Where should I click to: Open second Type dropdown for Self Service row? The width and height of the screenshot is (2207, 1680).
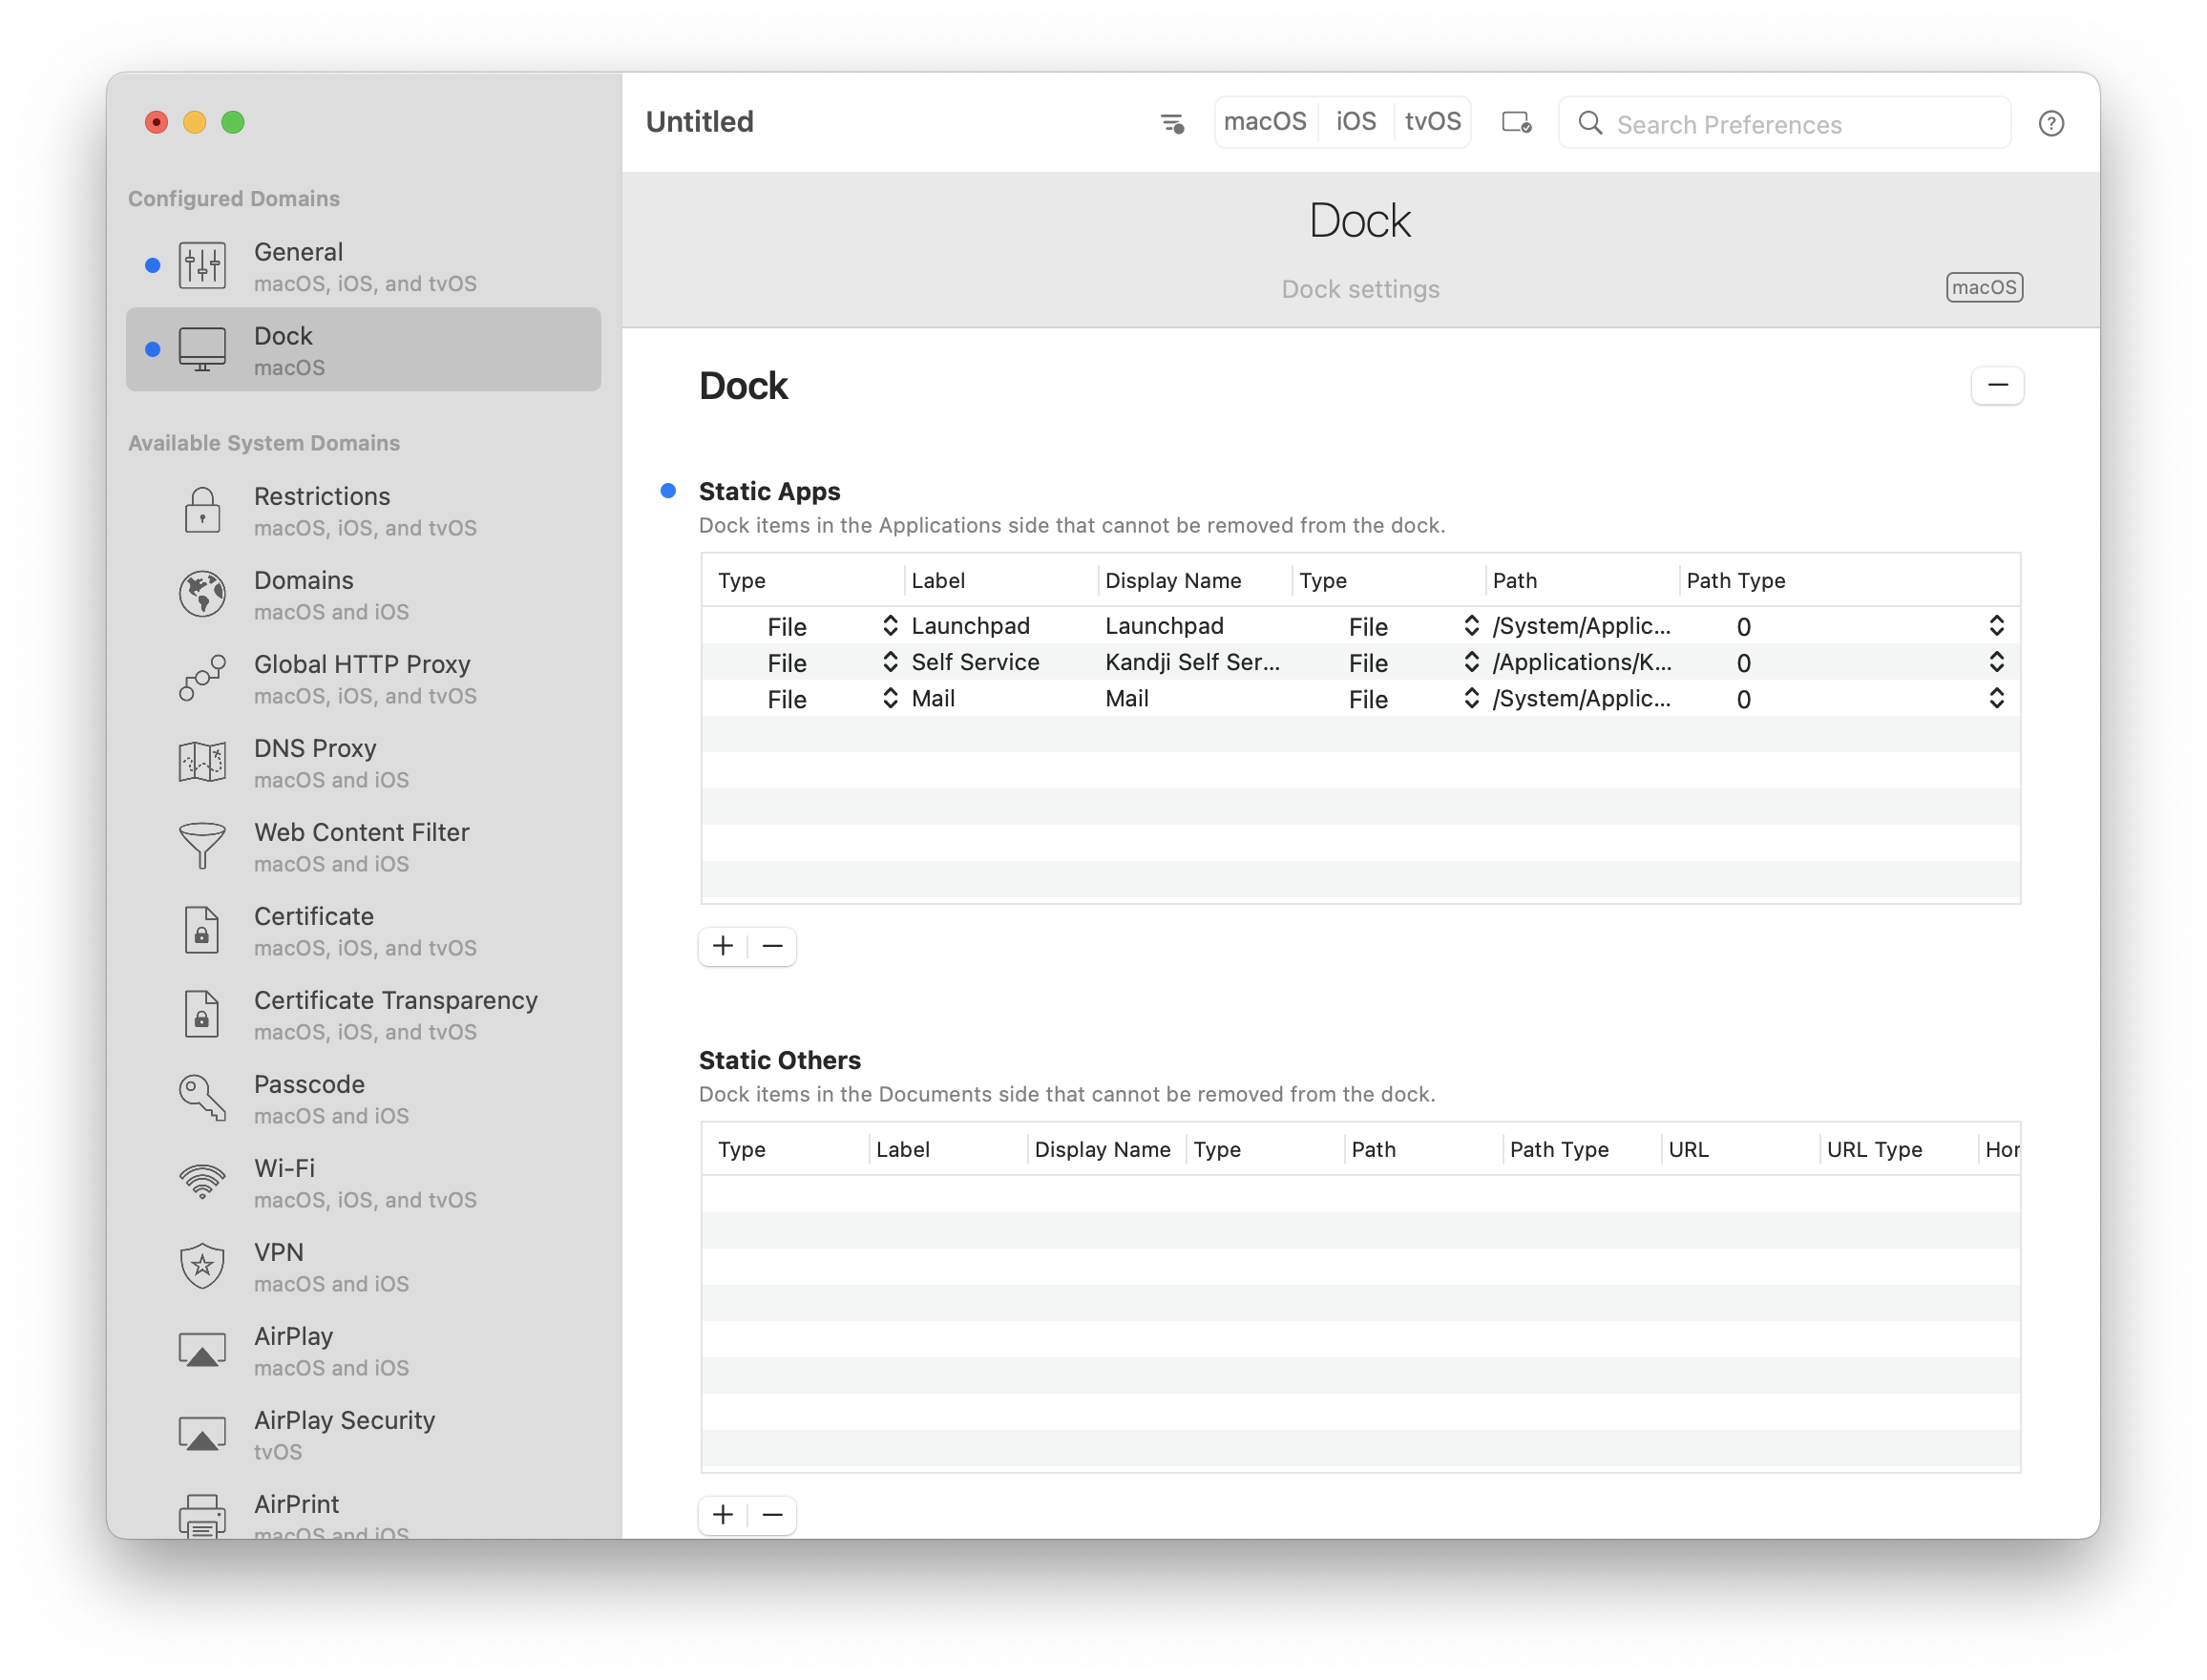point(1470,662)
